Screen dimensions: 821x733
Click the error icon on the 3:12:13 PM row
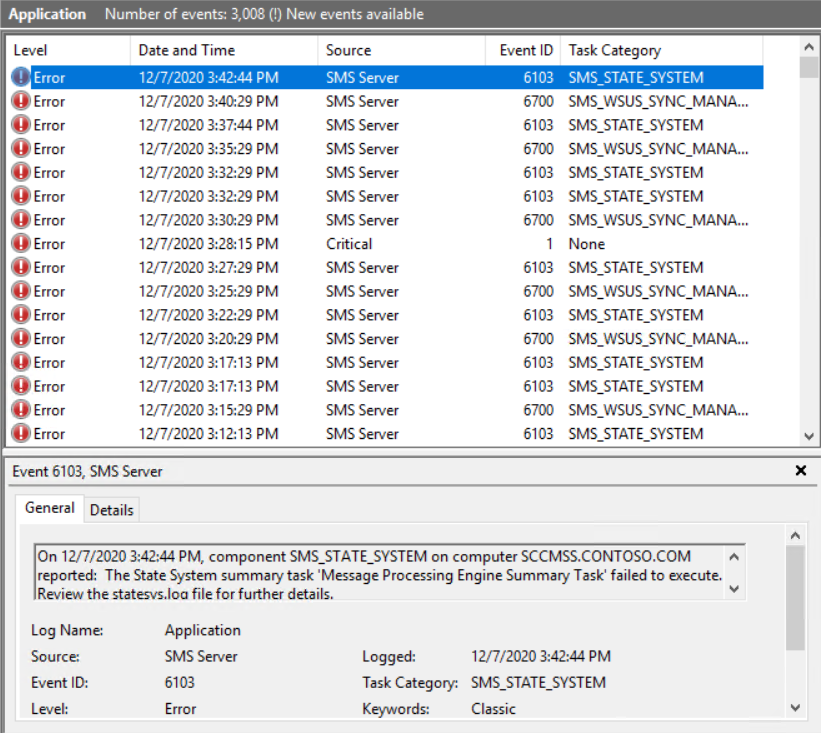(21, 434)
